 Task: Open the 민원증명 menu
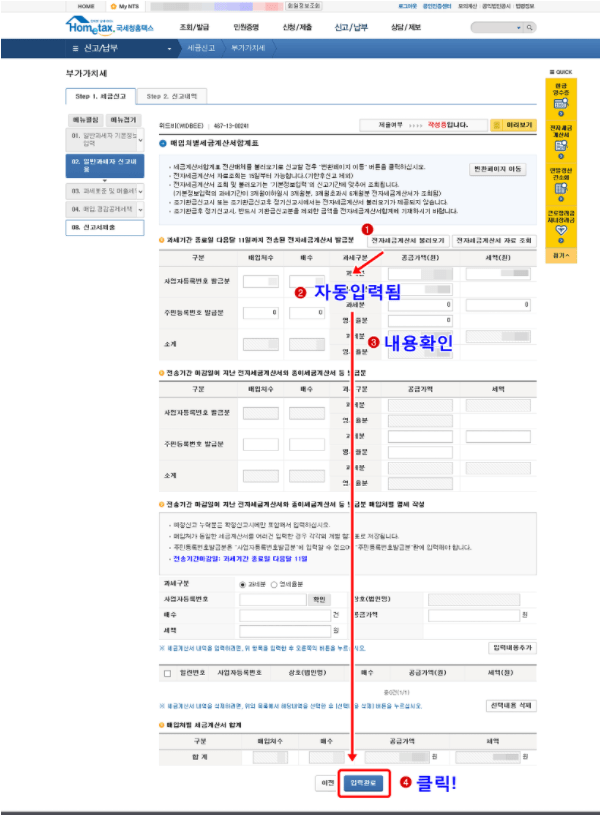[246, 27]
